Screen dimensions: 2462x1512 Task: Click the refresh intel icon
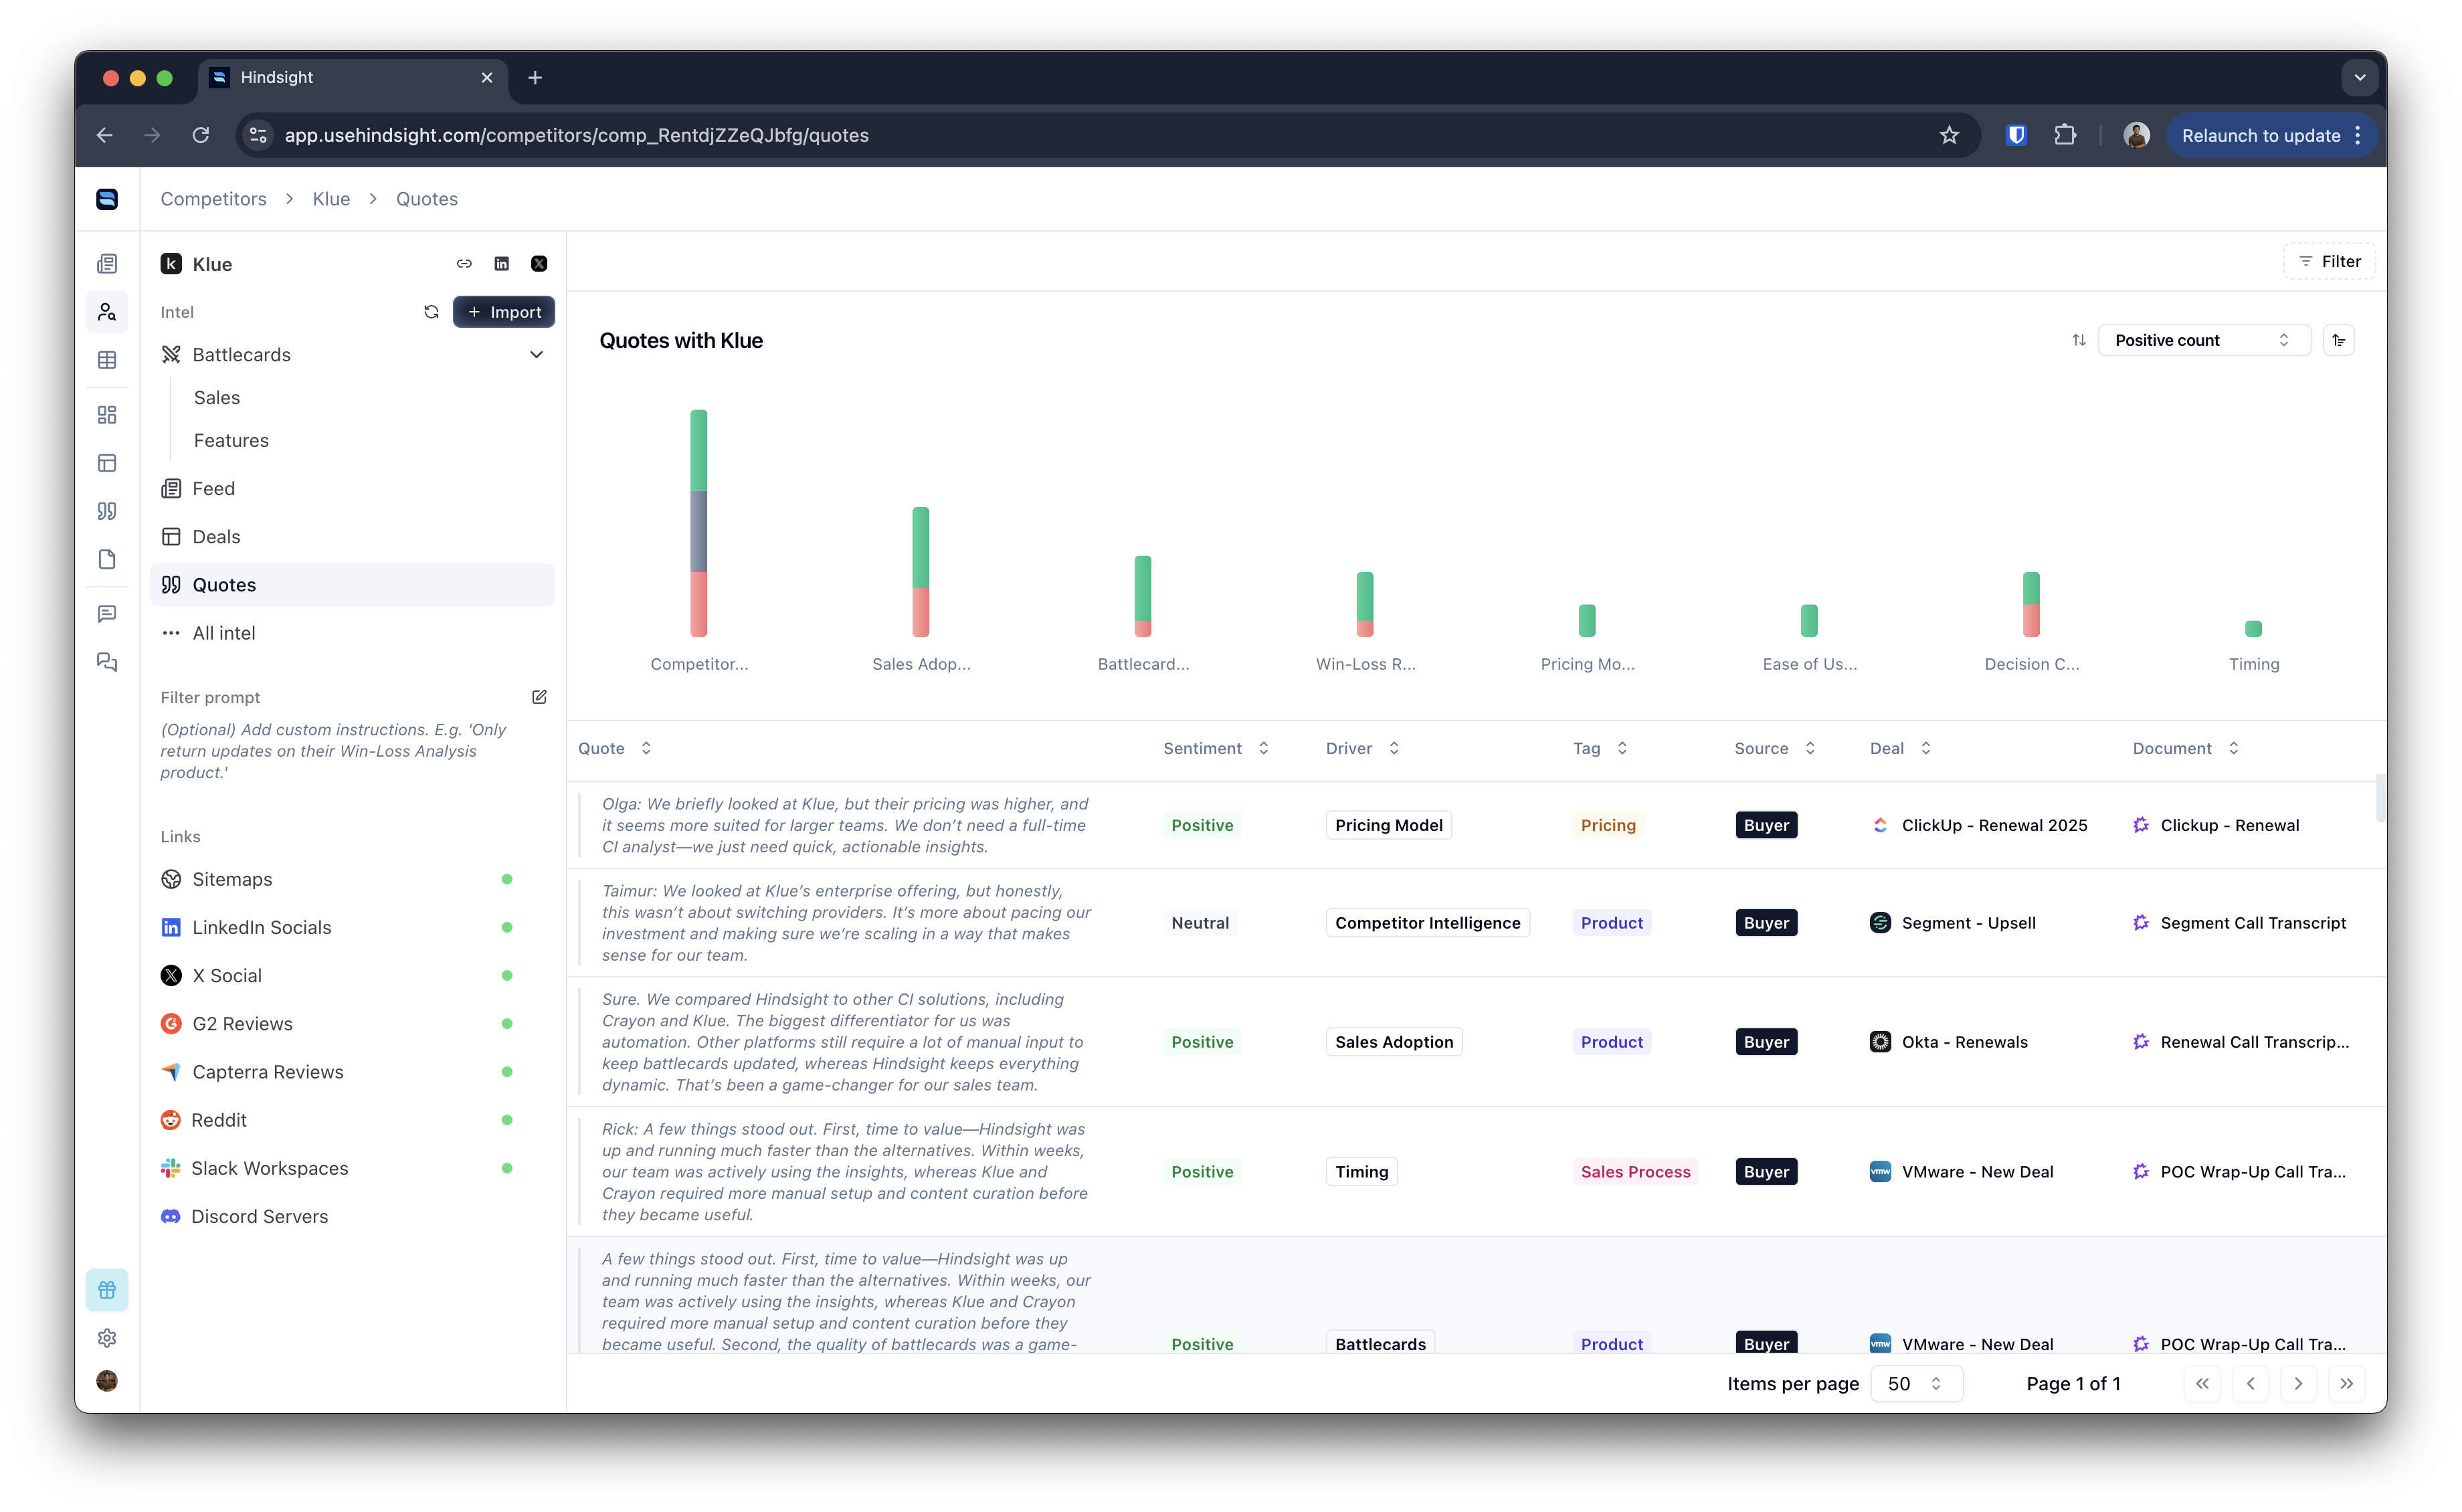pos(431,312)
